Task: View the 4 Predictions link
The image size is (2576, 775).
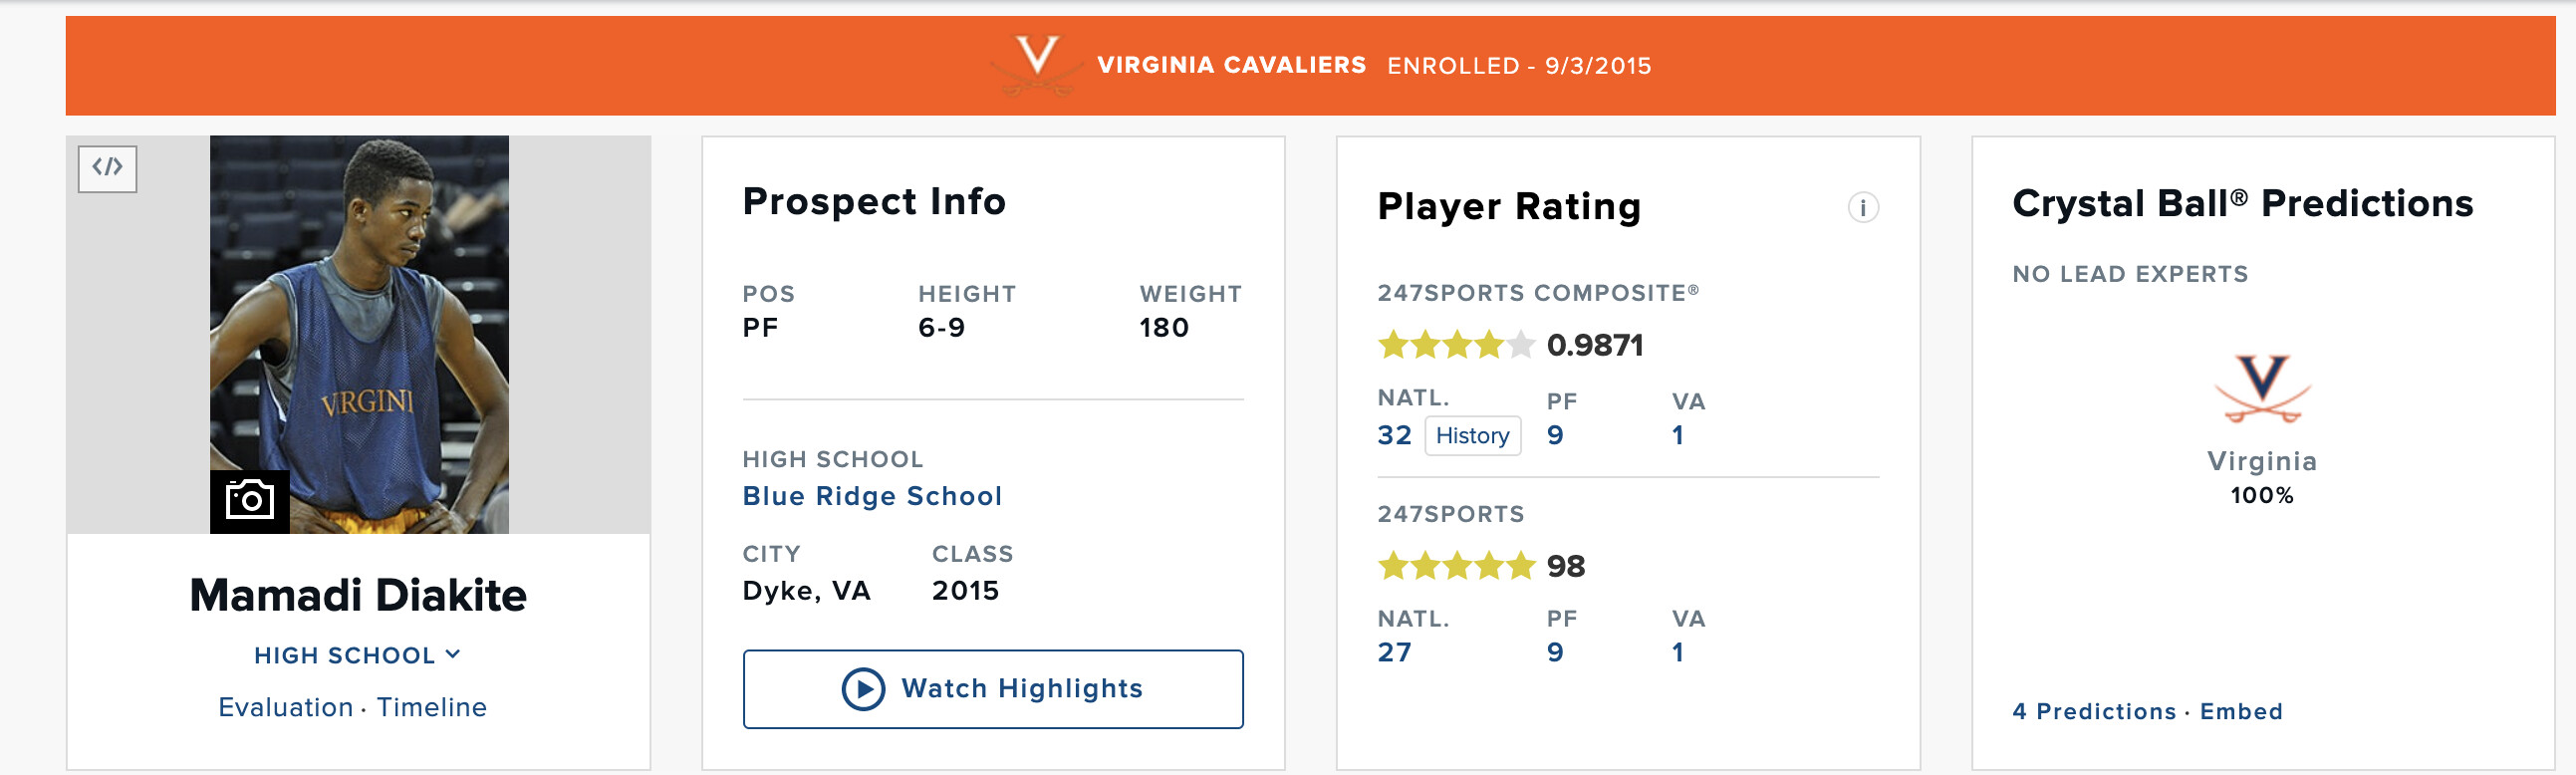Action: [x=2094, y=712]
